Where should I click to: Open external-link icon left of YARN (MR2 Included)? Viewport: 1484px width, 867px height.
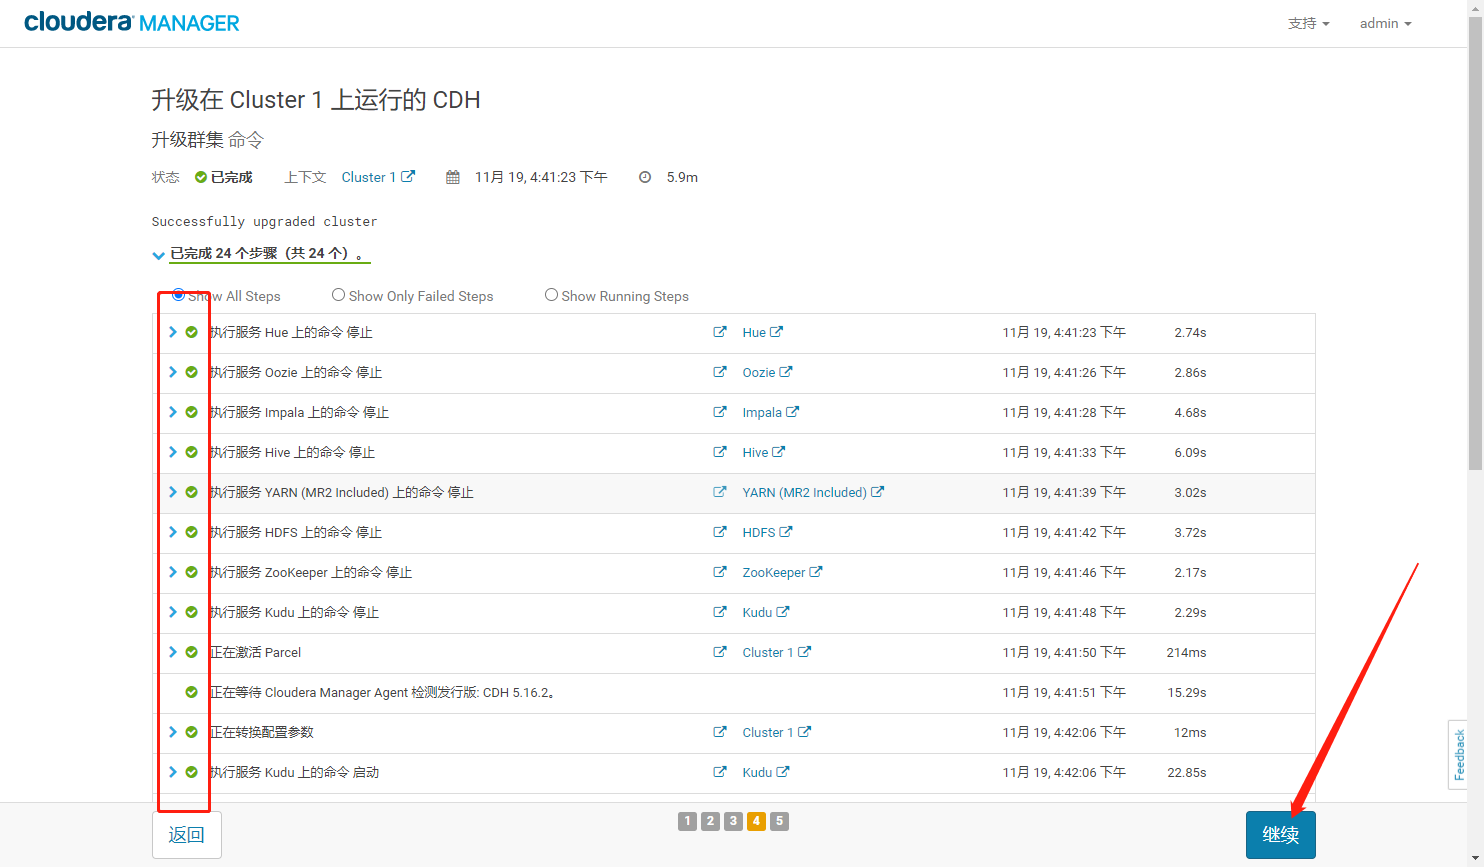(x=720, y=492)
